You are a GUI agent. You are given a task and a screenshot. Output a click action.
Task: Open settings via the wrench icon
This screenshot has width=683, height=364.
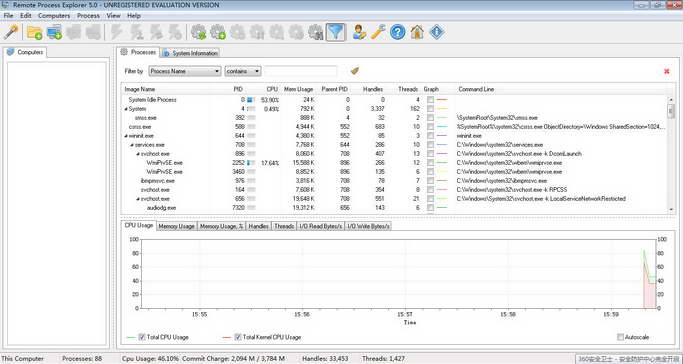[x=378, y=32]
